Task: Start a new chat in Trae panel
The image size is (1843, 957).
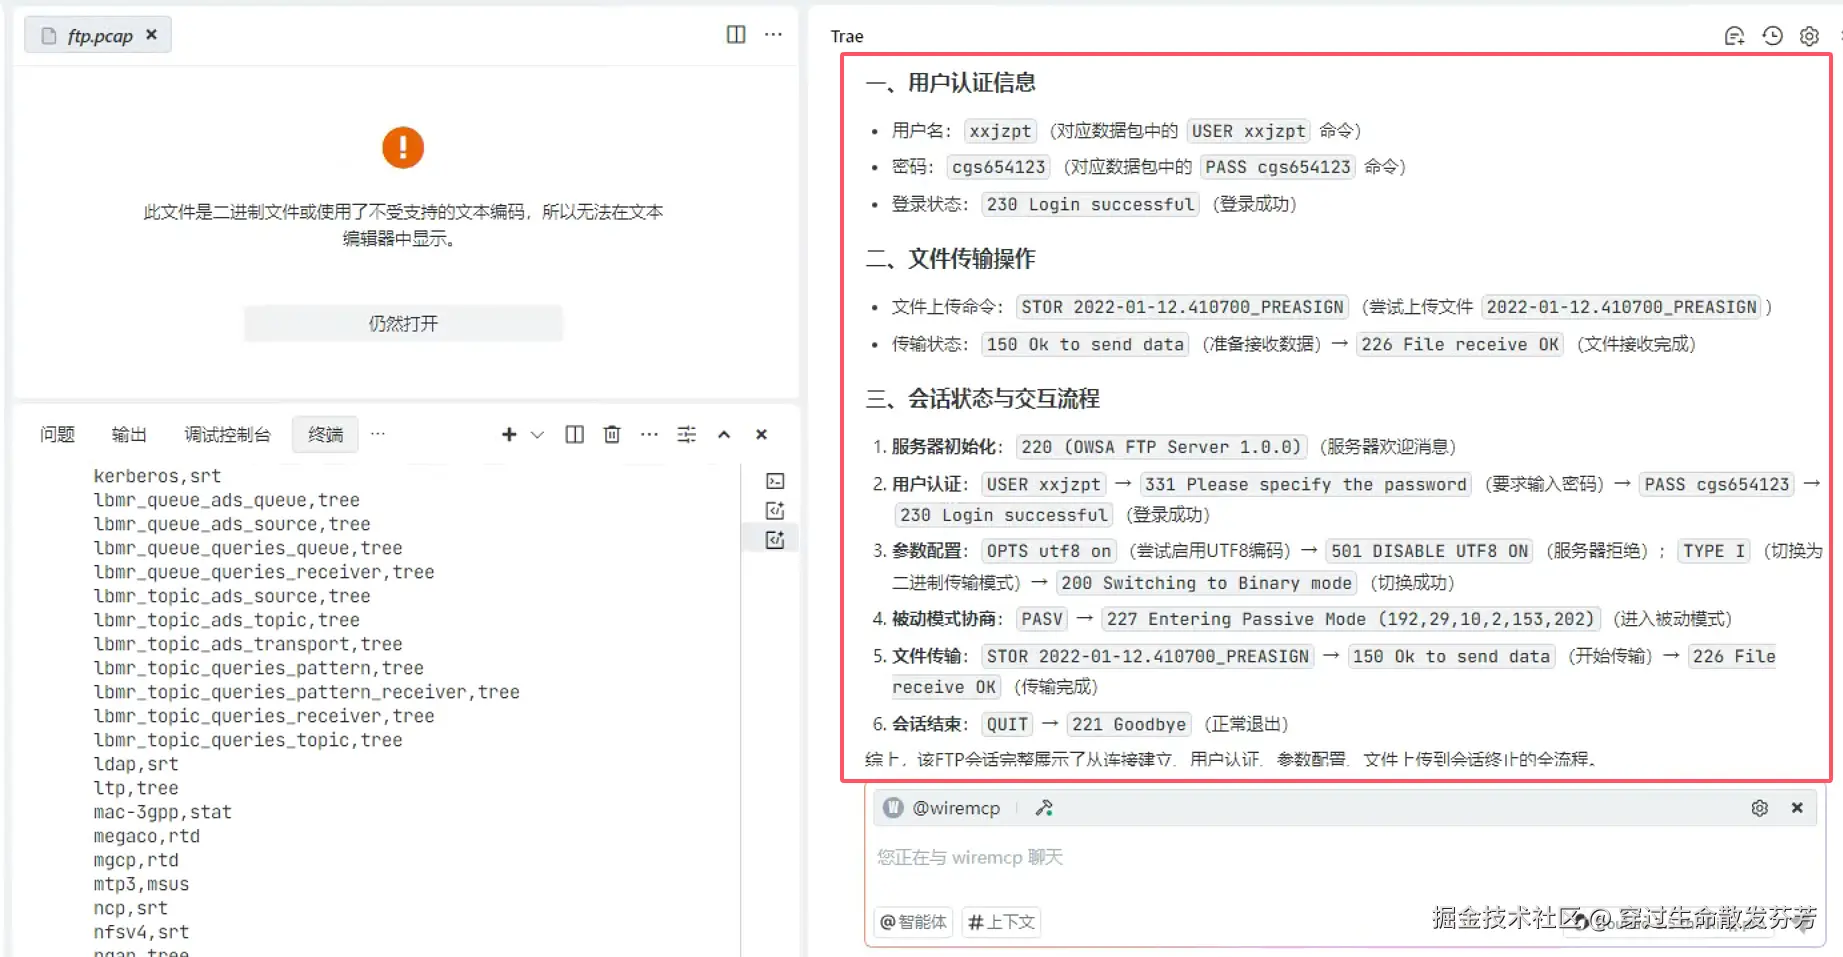Action: [x=1734, y=35]
